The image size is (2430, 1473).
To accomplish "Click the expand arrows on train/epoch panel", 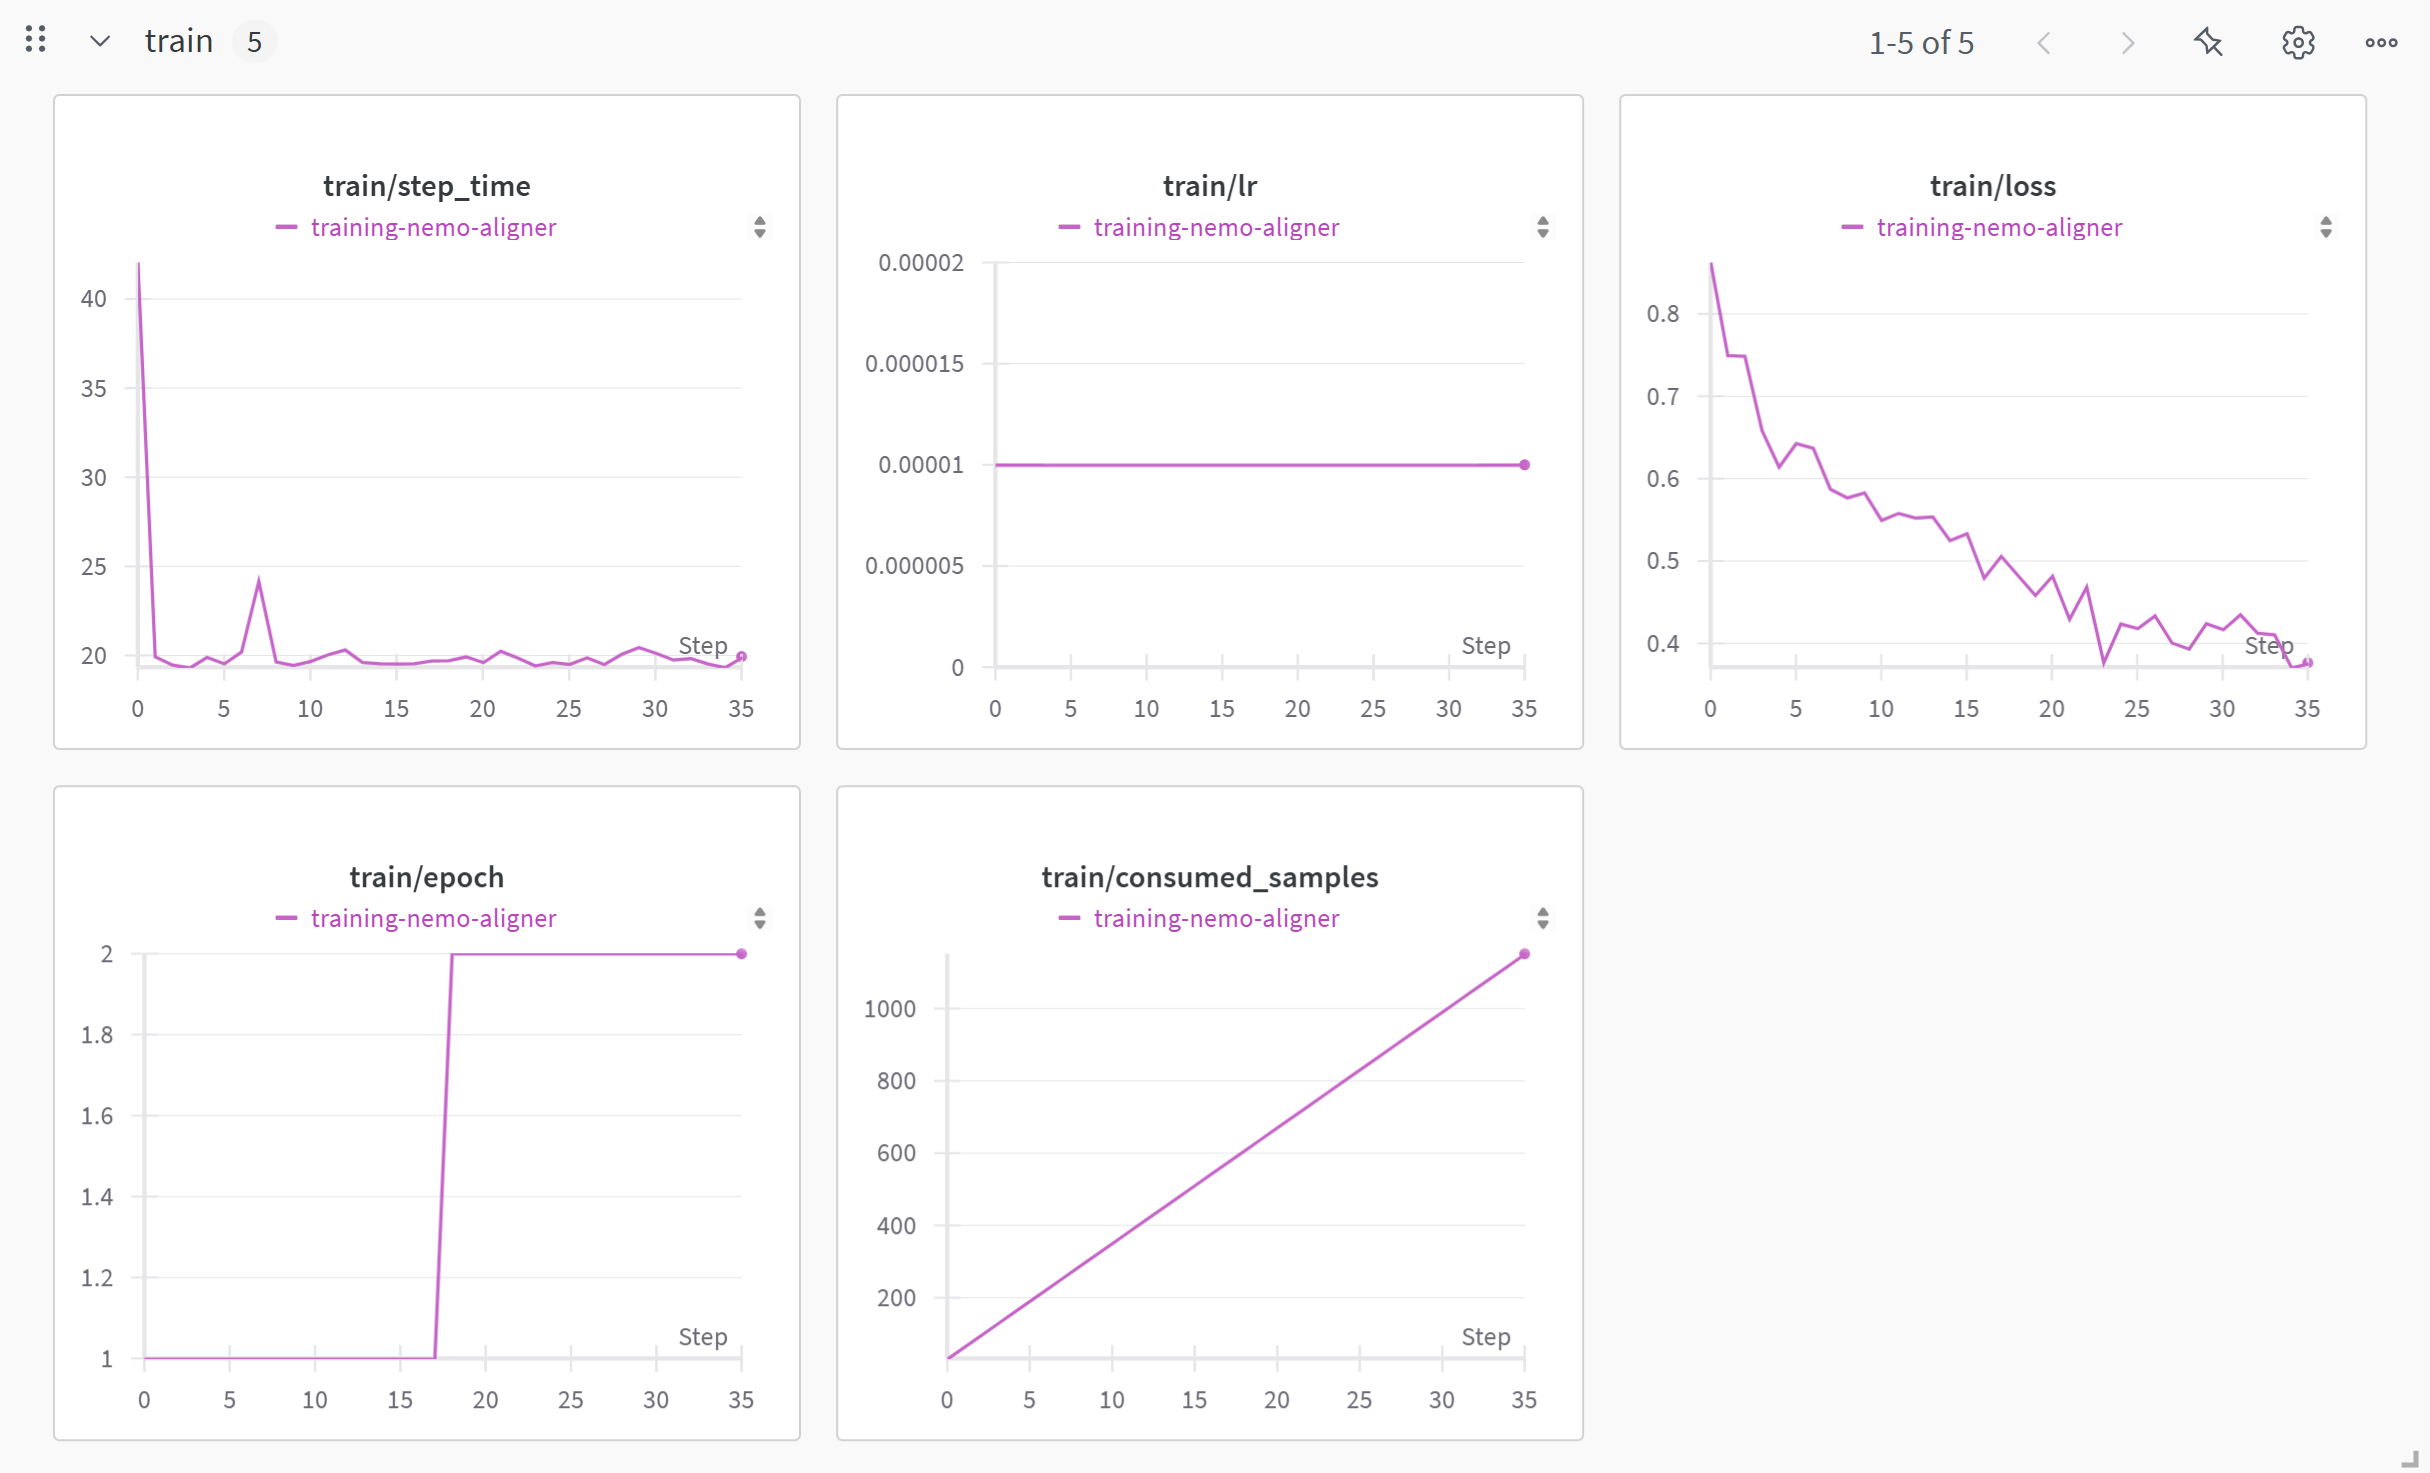I will [760, 918].
